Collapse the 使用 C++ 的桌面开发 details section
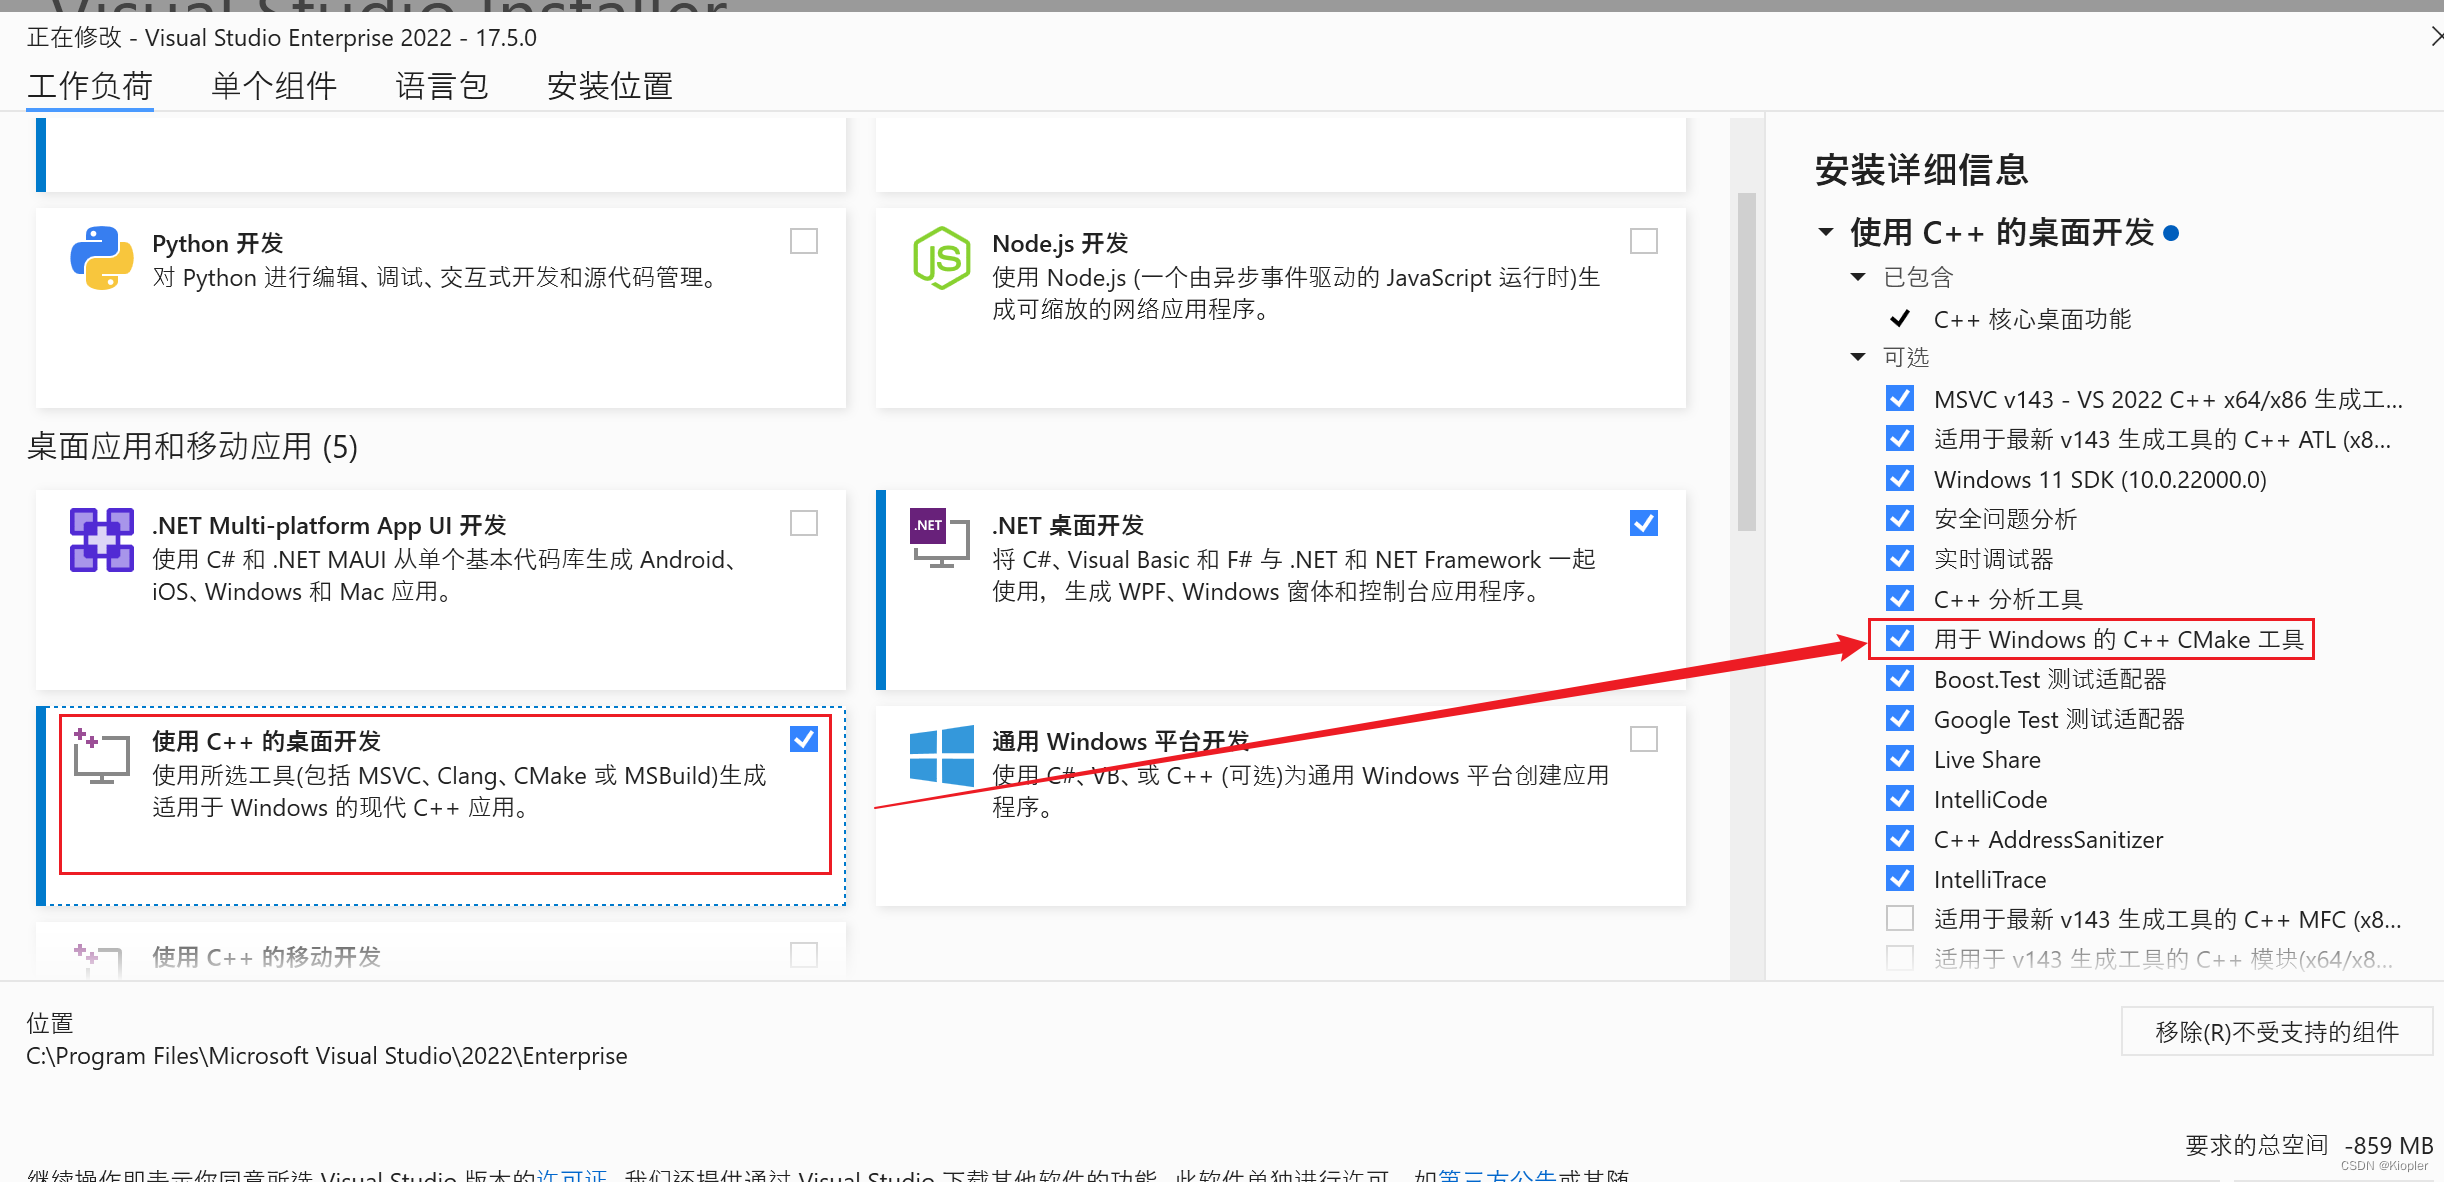2444x1182 pixels. click(1826, 232)
